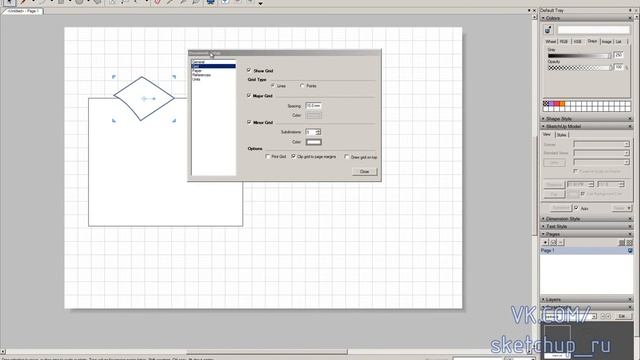The width and height of the screenshot is (640, 360).
Task: Click the Untitled - Page 1 document tab
Action: pos(23,11)
